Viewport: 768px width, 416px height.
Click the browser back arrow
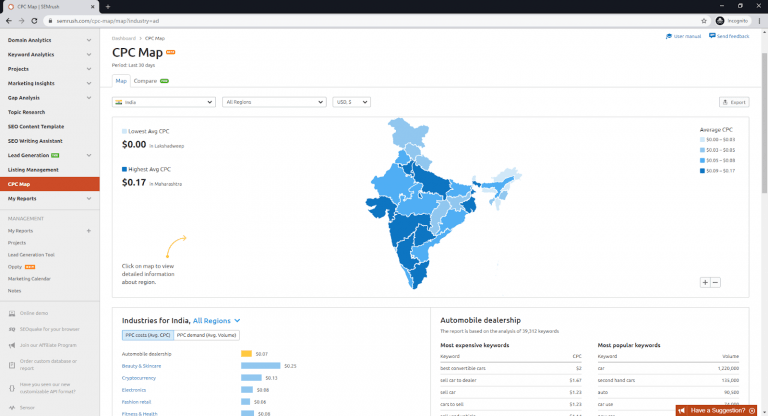8,21
